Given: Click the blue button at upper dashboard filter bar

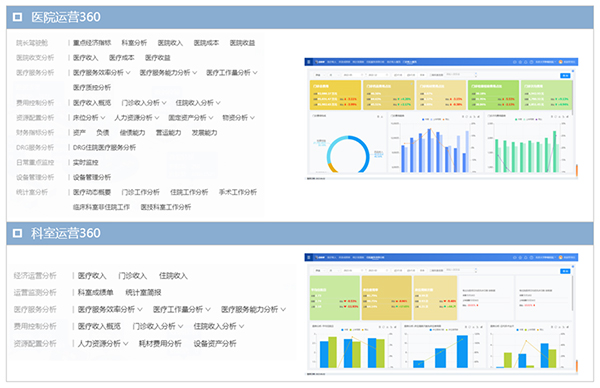Looking at the screenshot, I should click(565, 75).
